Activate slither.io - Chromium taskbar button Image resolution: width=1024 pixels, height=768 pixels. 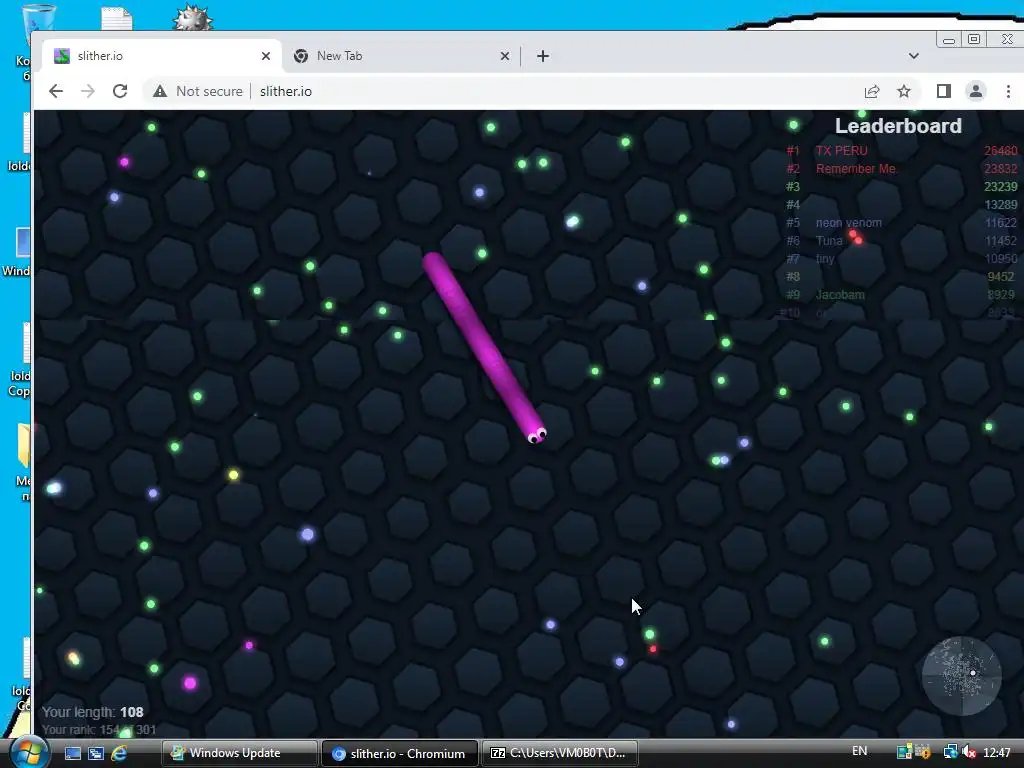click(x=400, y=754)
